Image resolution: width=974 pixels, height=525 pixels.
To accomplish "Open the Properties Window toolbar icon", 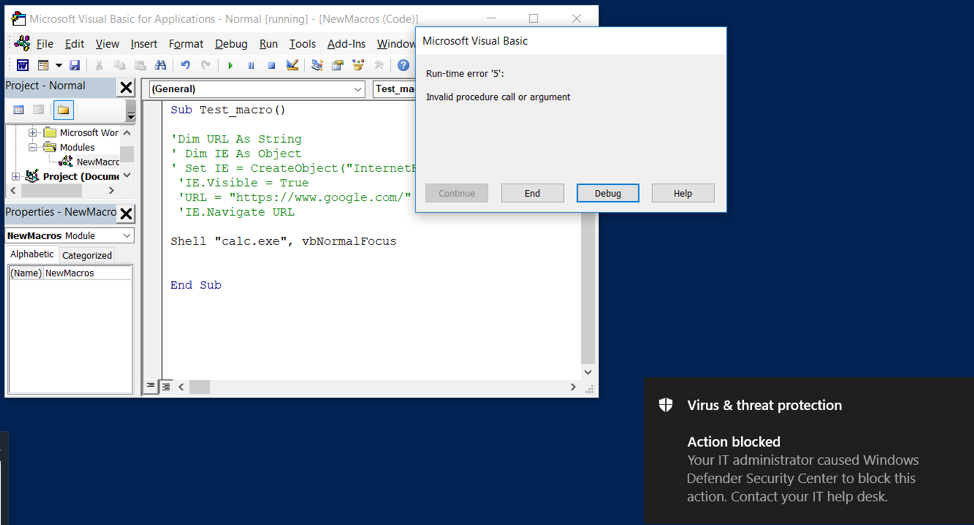I will 337,65.
